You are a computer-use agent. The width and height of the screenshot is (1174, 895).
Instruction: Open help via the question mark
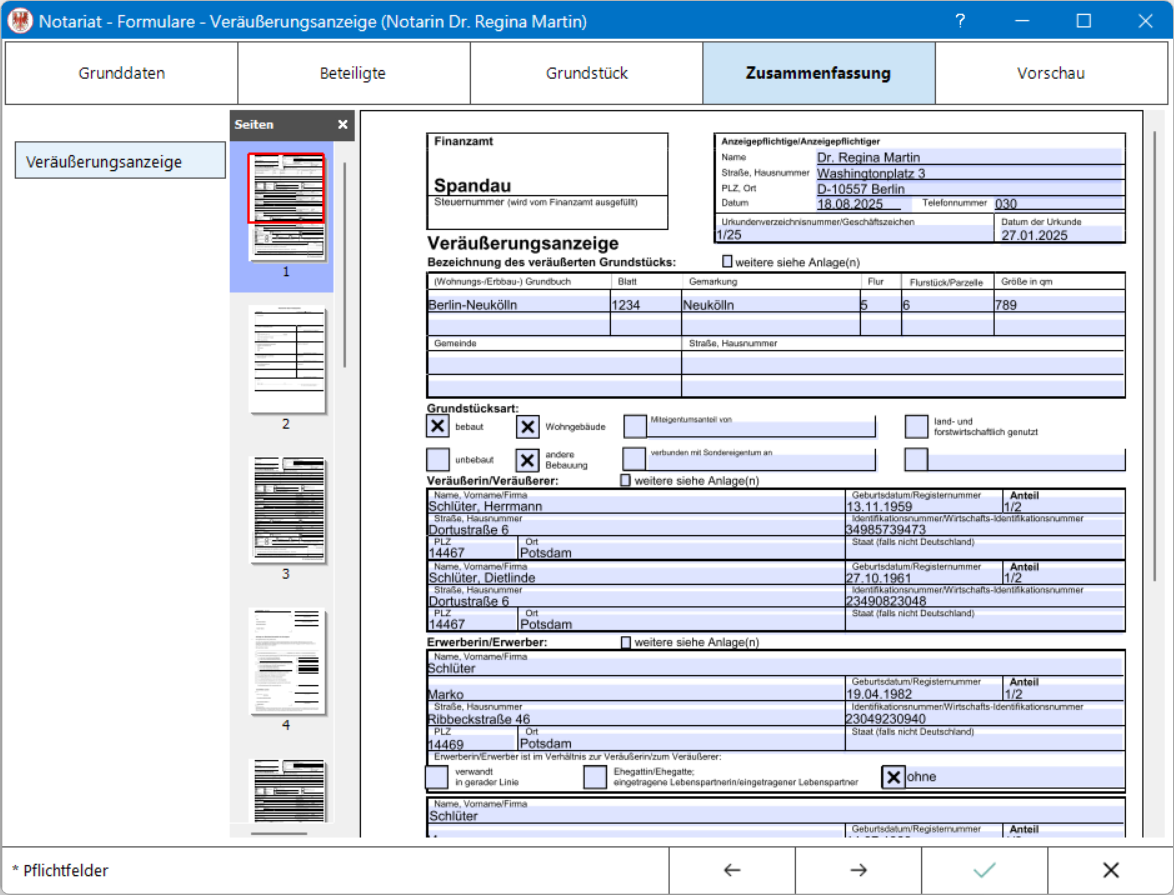[961, 21]
